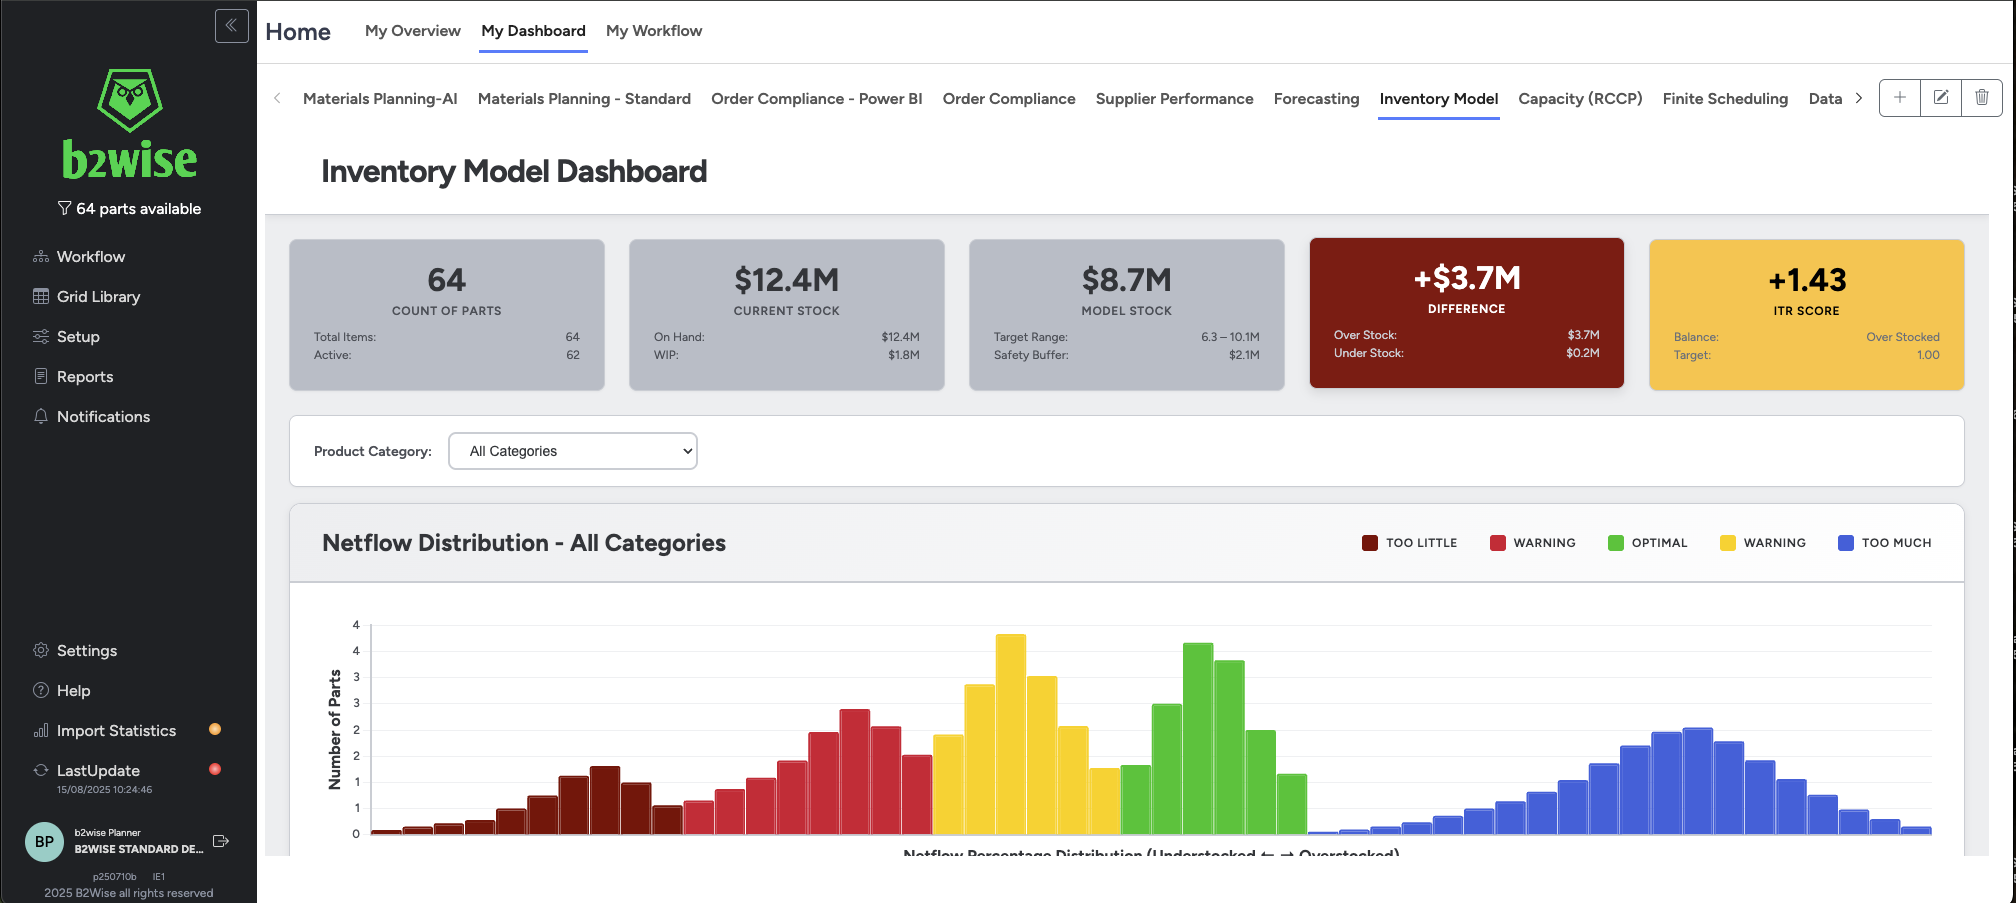This screenshot has height=903, width=2016.
Task: Click the yellow WARNING legend swatch
Action: pos(1727,543)
